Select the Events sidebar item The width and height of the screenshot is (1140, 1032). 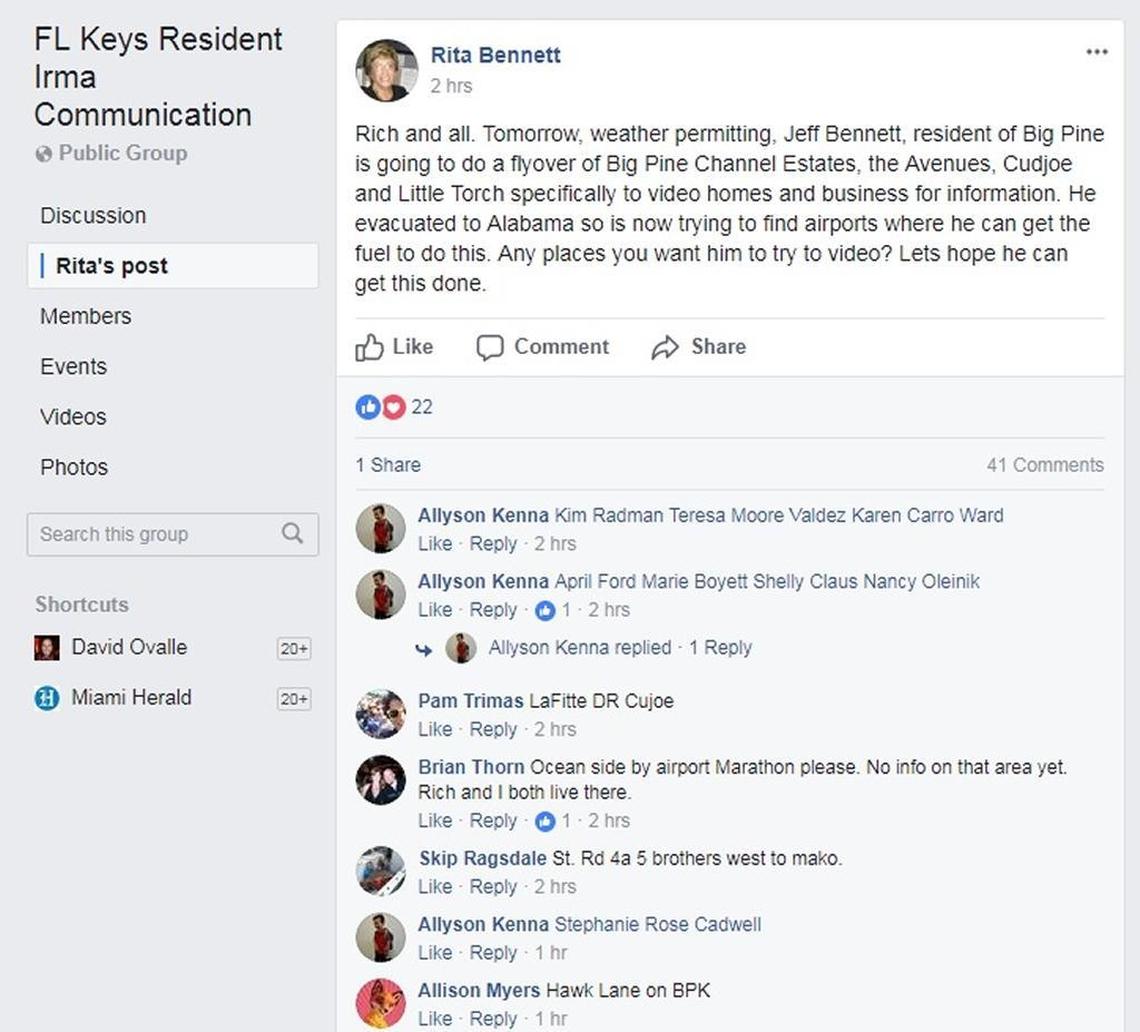(x=73, y=366)
